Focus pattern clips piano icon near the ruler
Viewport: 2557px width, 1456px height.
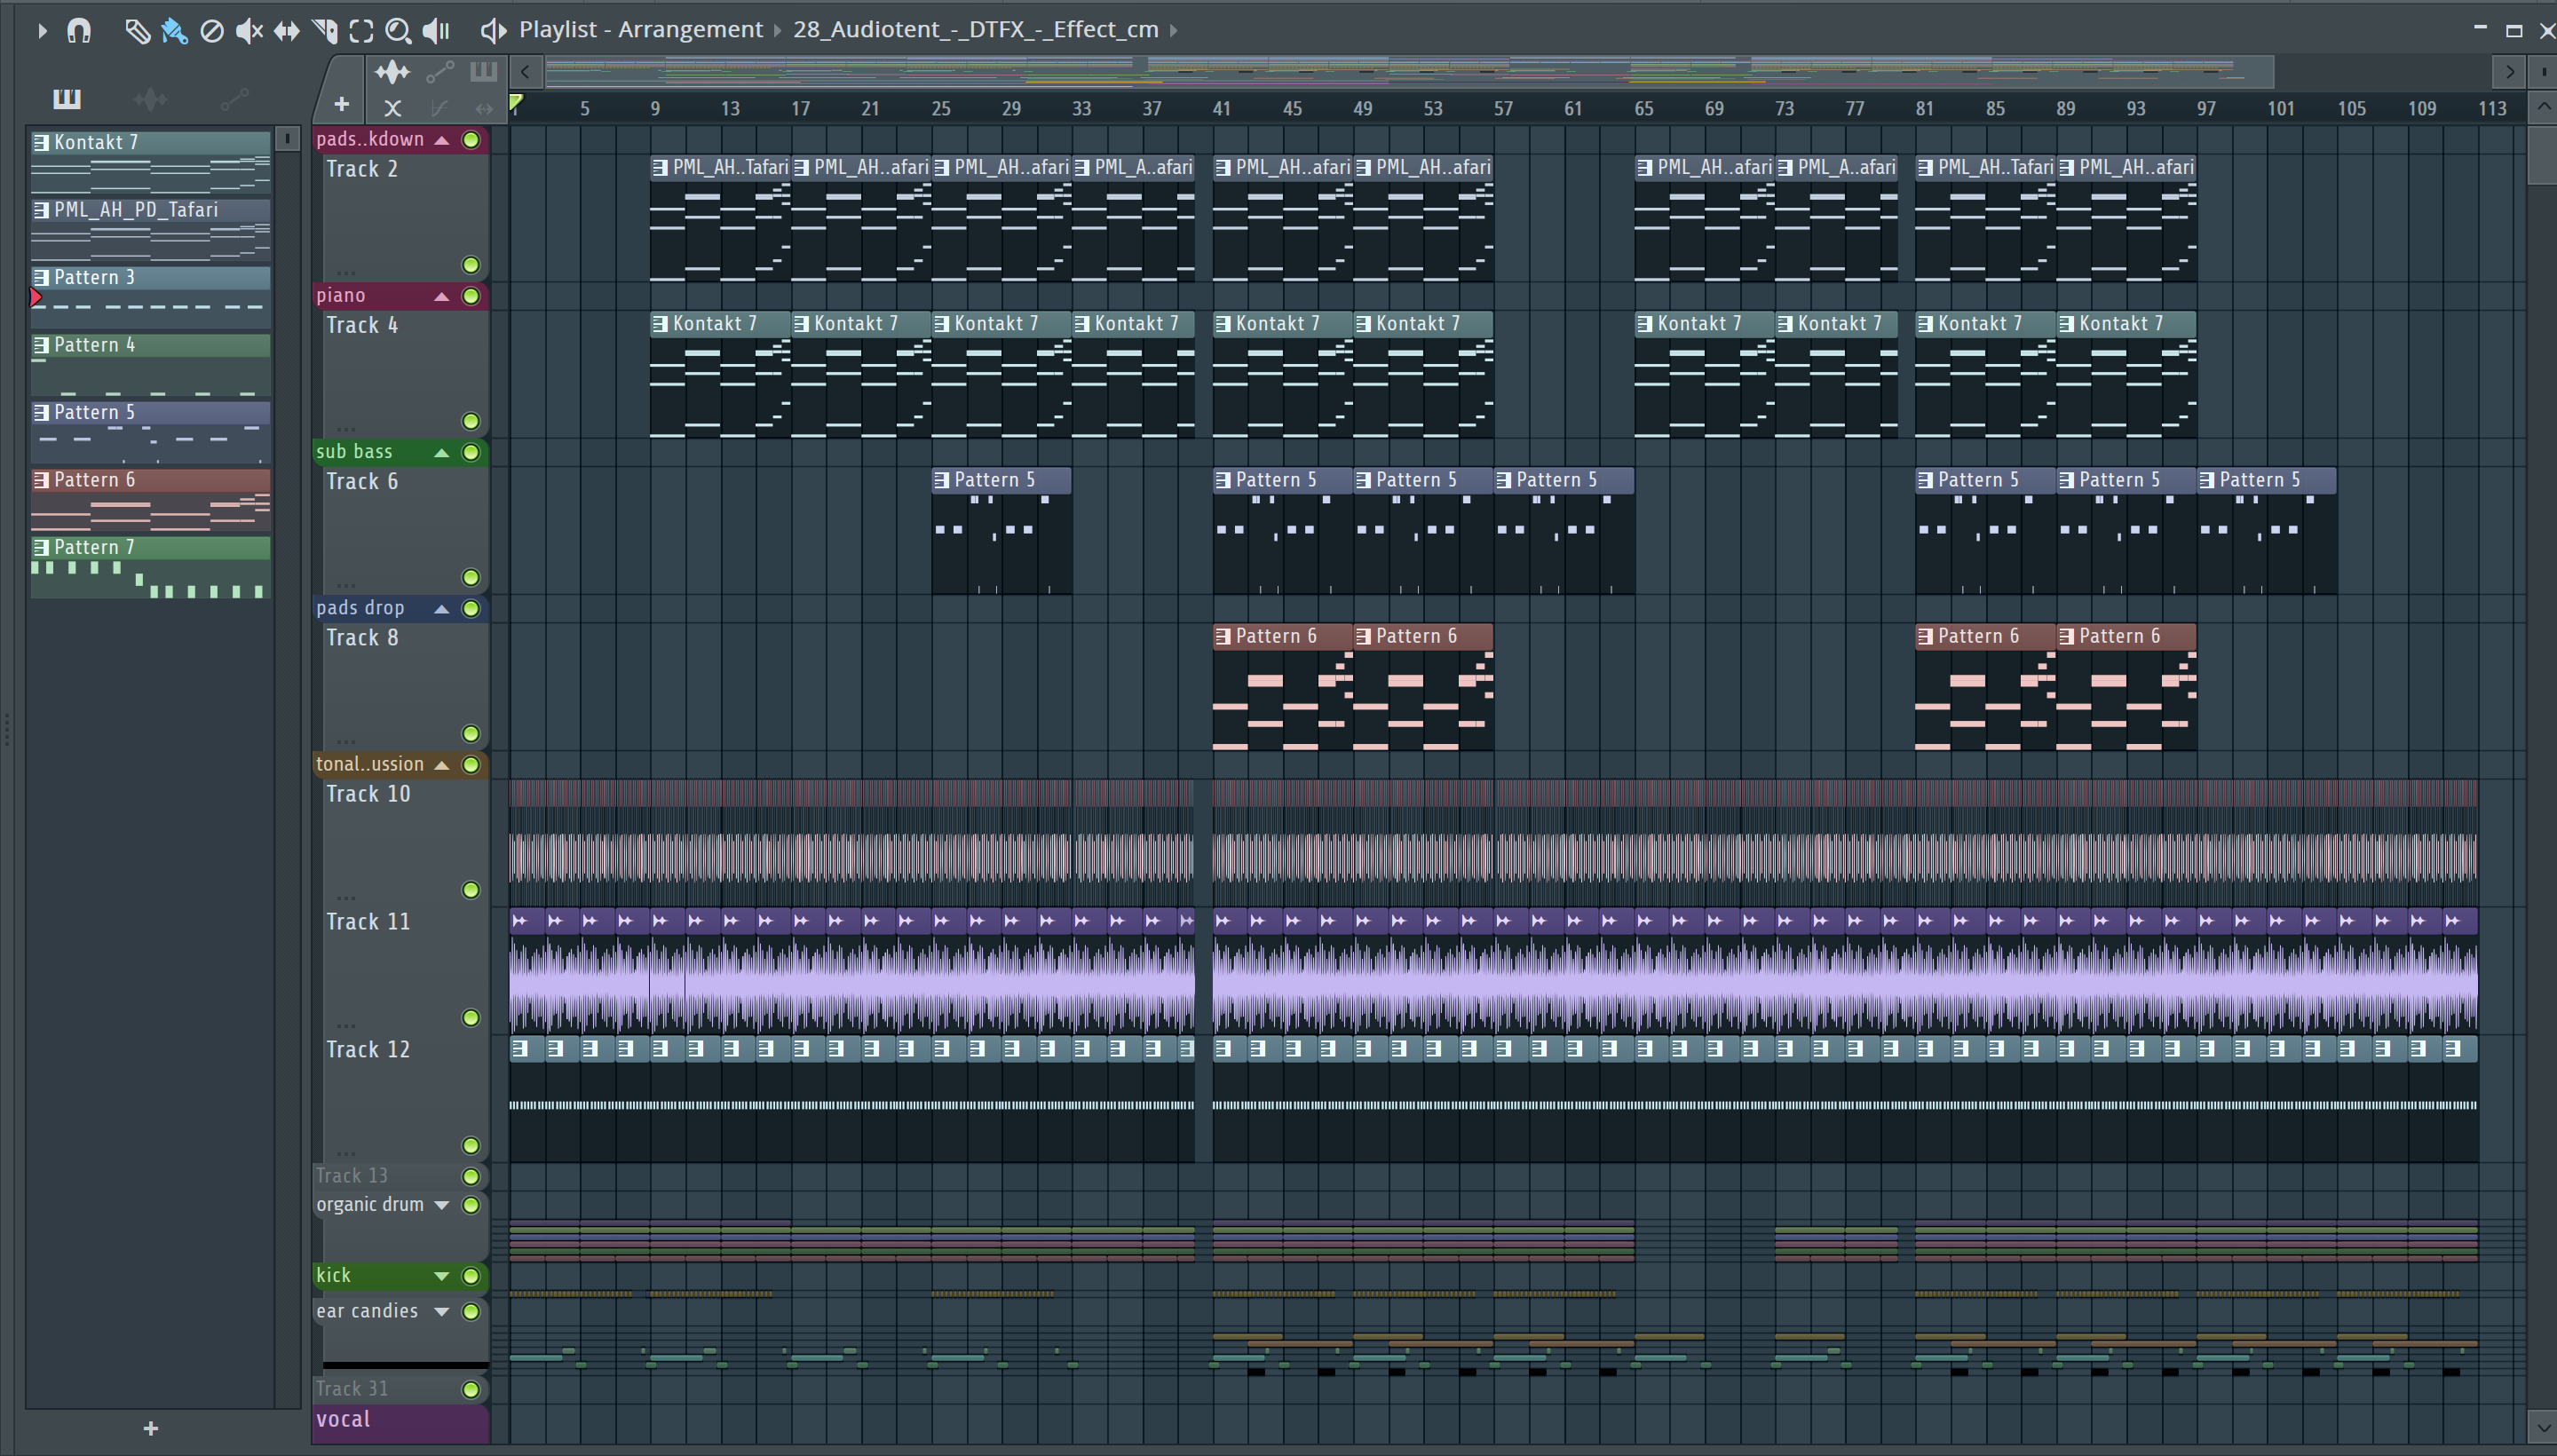click(483, 71)
